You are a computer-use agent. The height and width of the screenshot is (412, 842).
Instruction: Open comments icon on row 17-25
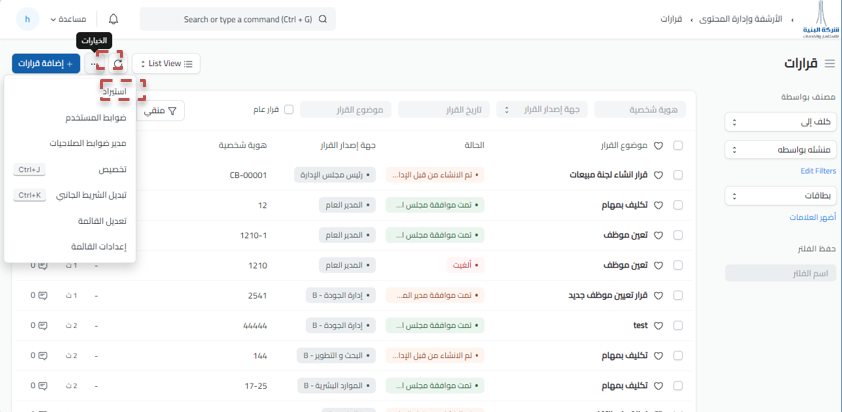pos(43,386)
